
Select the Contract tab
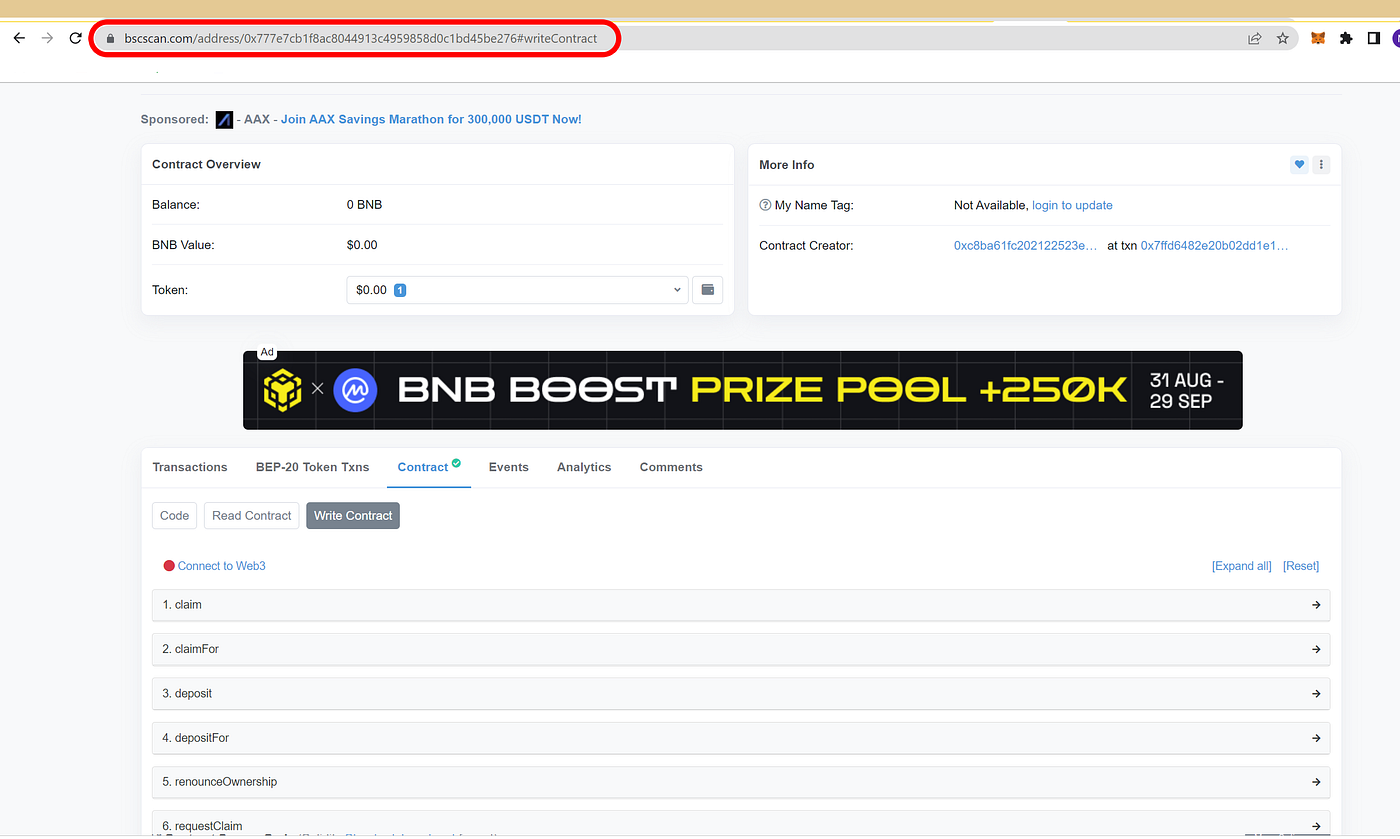pyautogui.click(x=428, y=467)
